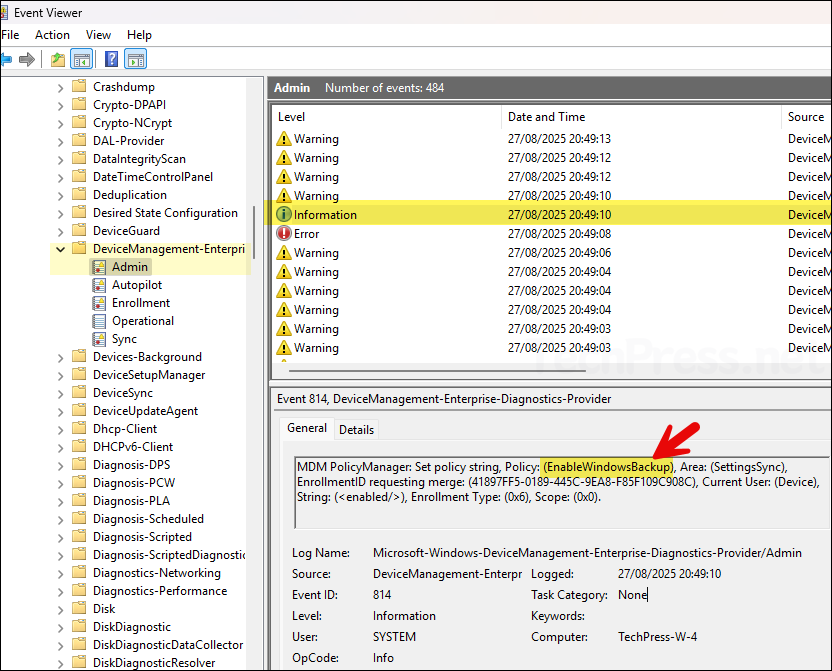Click Warning icon at 20:49:13
Screen dimensions: 832x671
pos(284,138)
